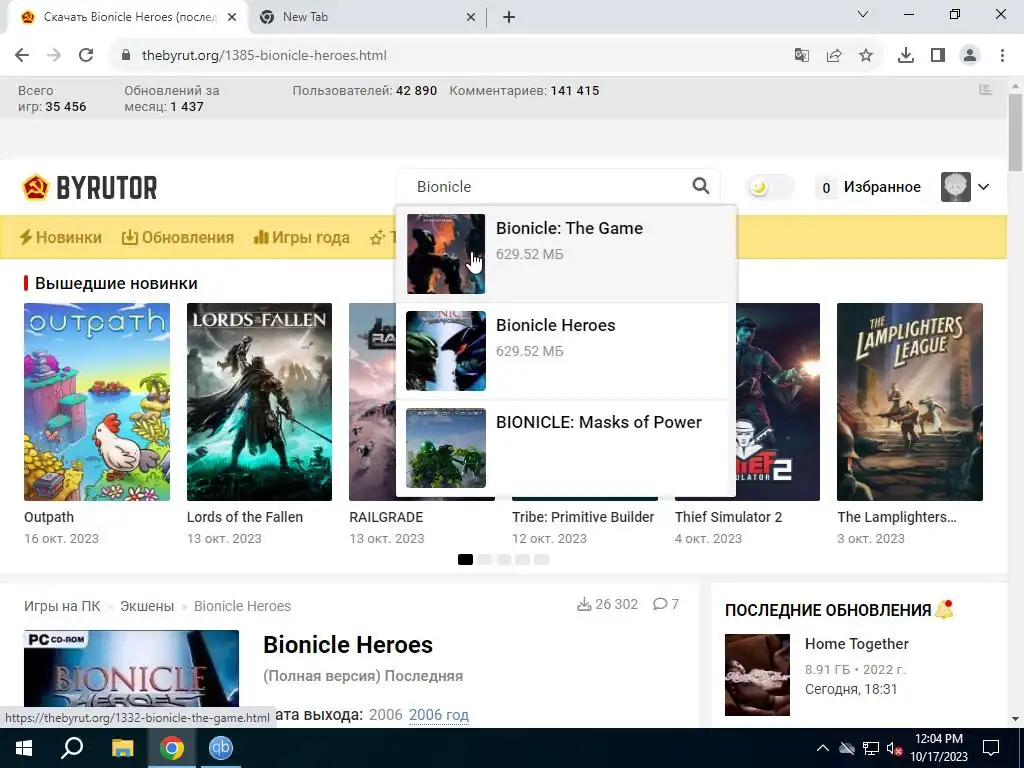The height and width of the screenshot is (768, 1024).
Task: Open Lords of the Fallen cover
Action: click(x=259, y=402)
